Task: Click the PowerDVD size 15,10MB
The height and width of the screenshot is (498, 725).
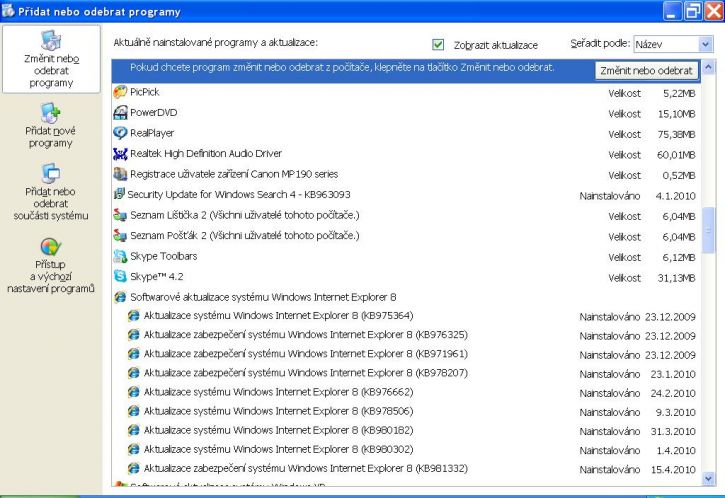Action: click(676, 114)
